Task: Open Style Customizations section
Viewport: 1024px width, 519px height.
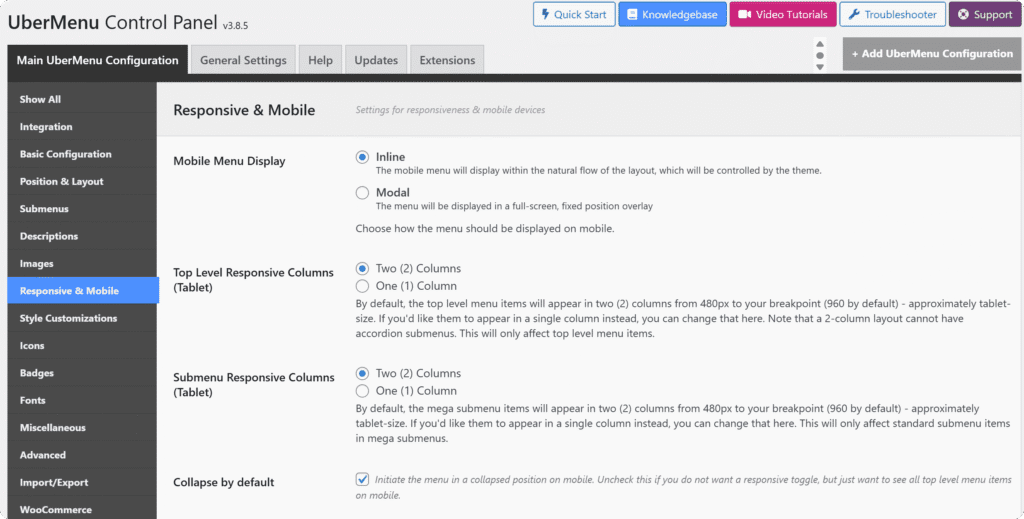Action: click(82, 319)
